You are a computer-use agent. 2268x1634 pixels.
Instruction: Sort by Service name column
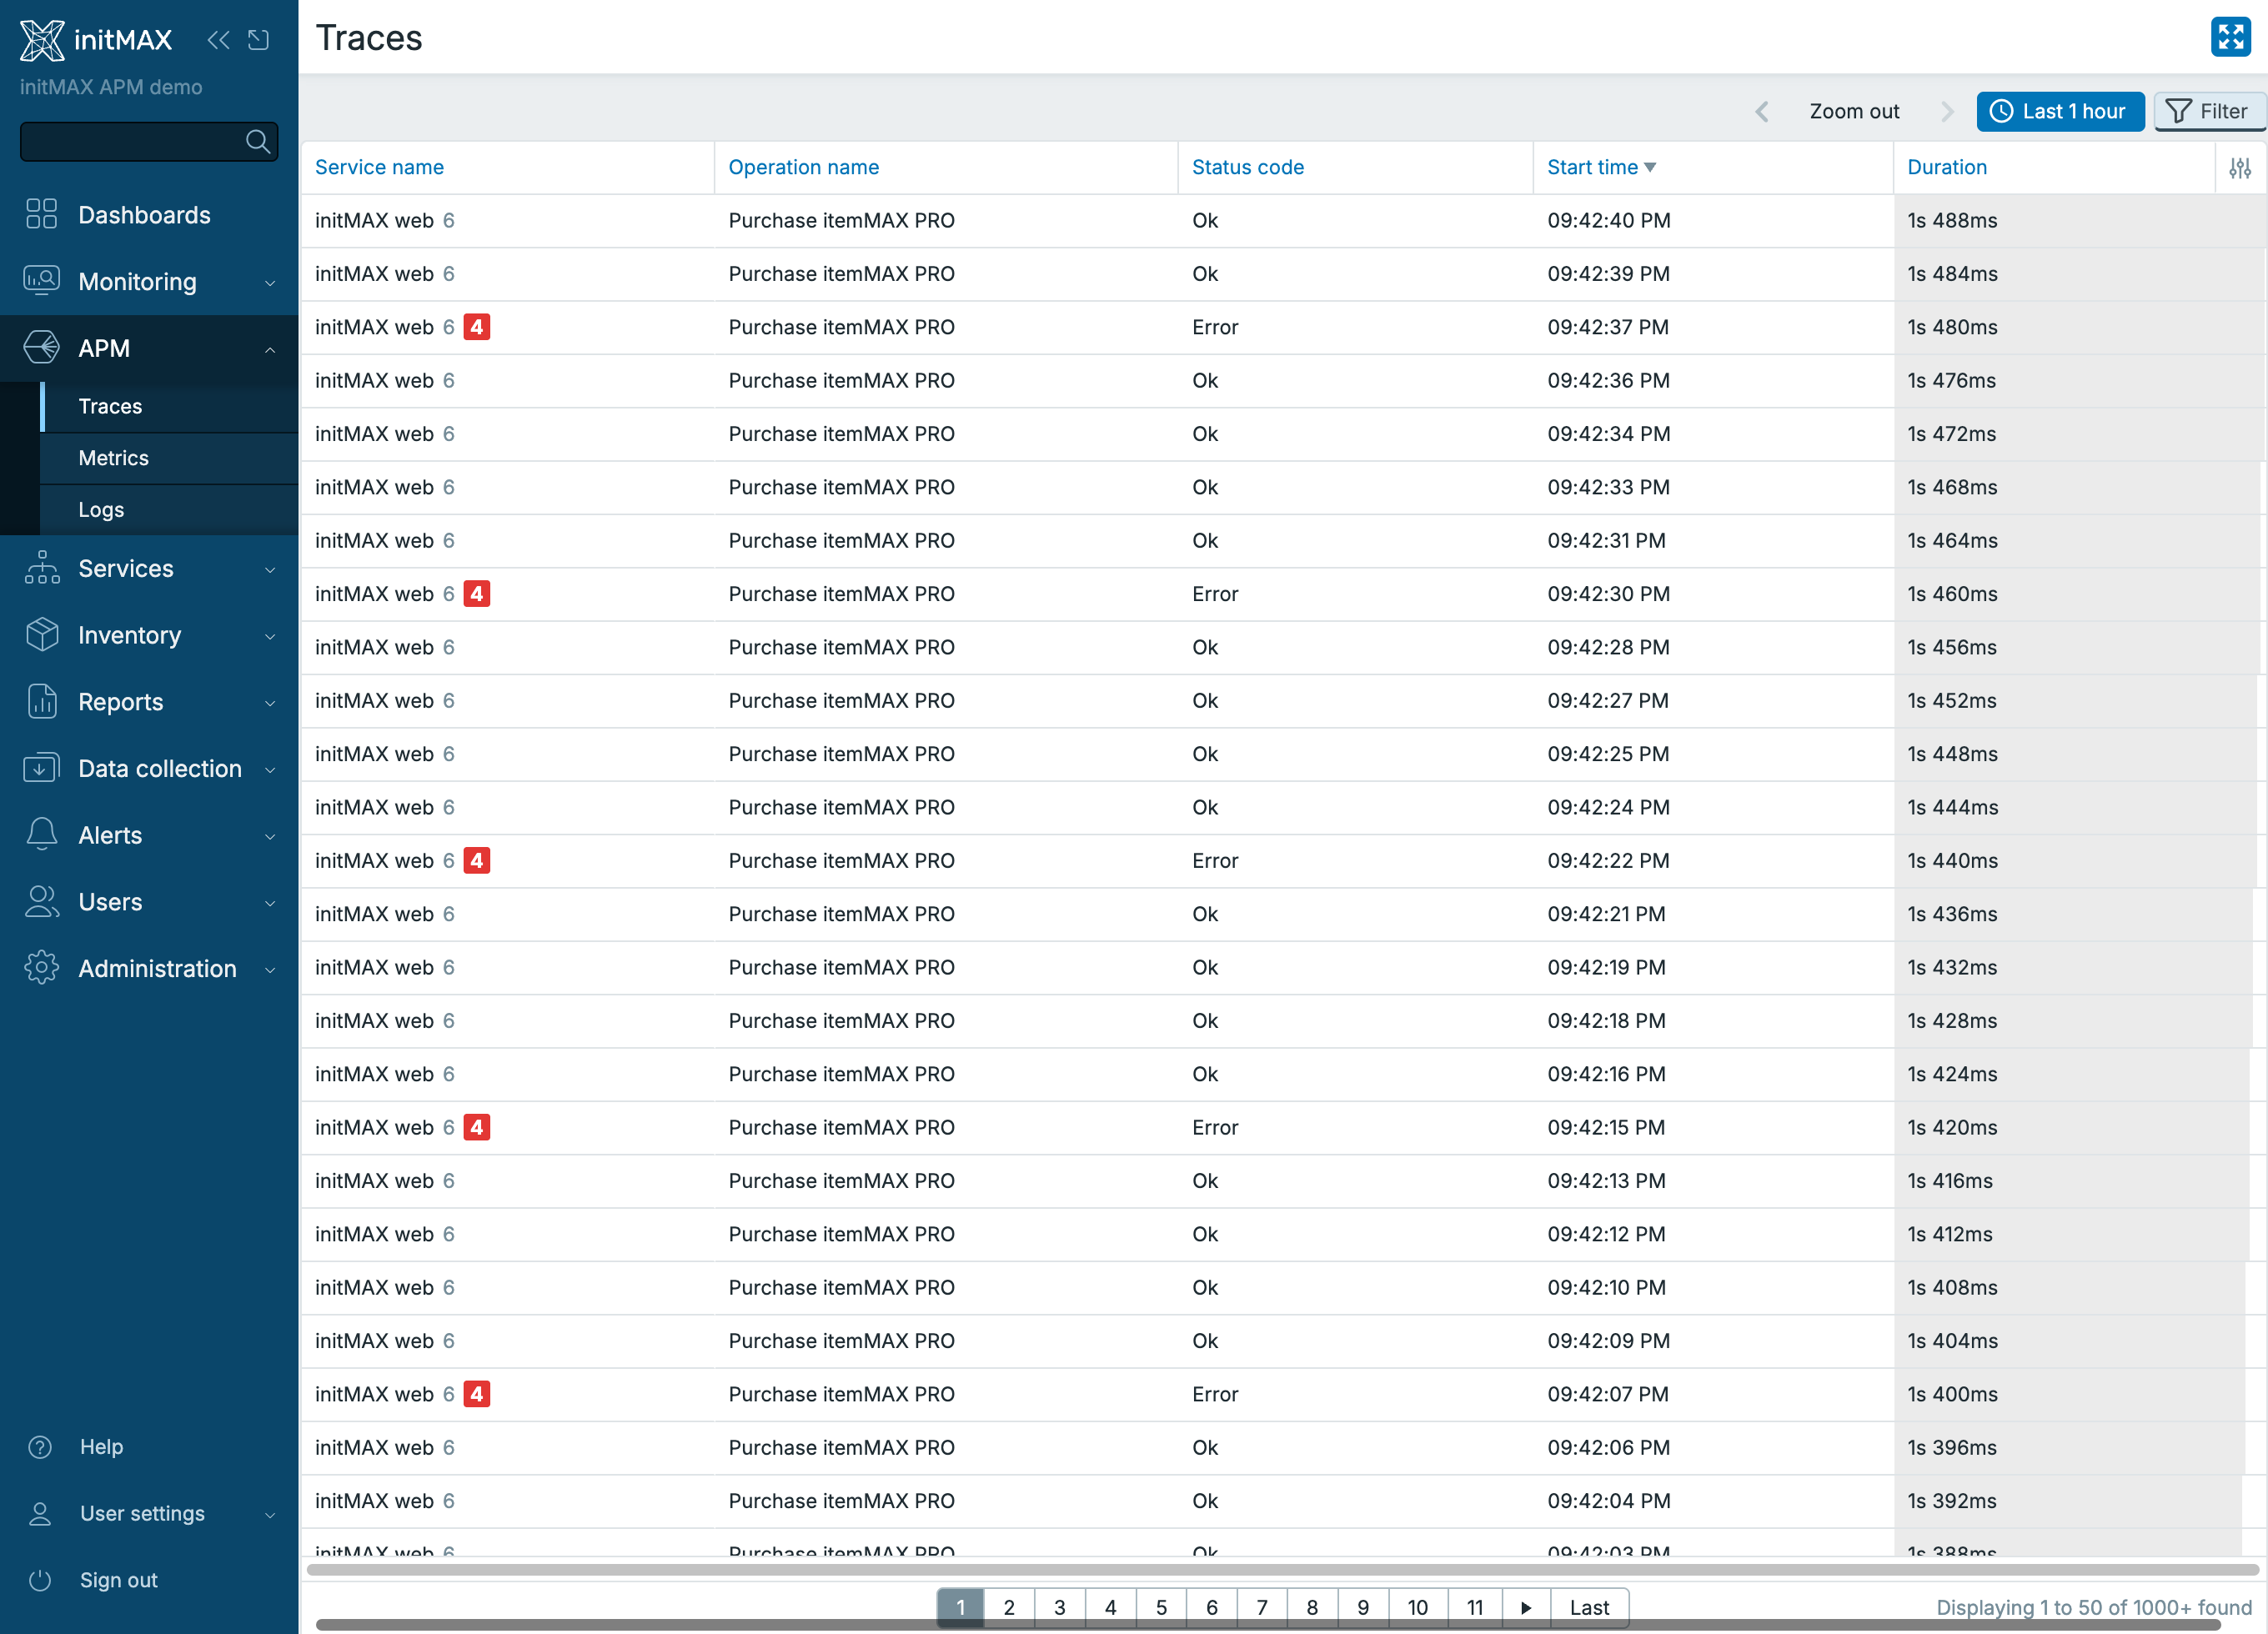pos(379,167)
